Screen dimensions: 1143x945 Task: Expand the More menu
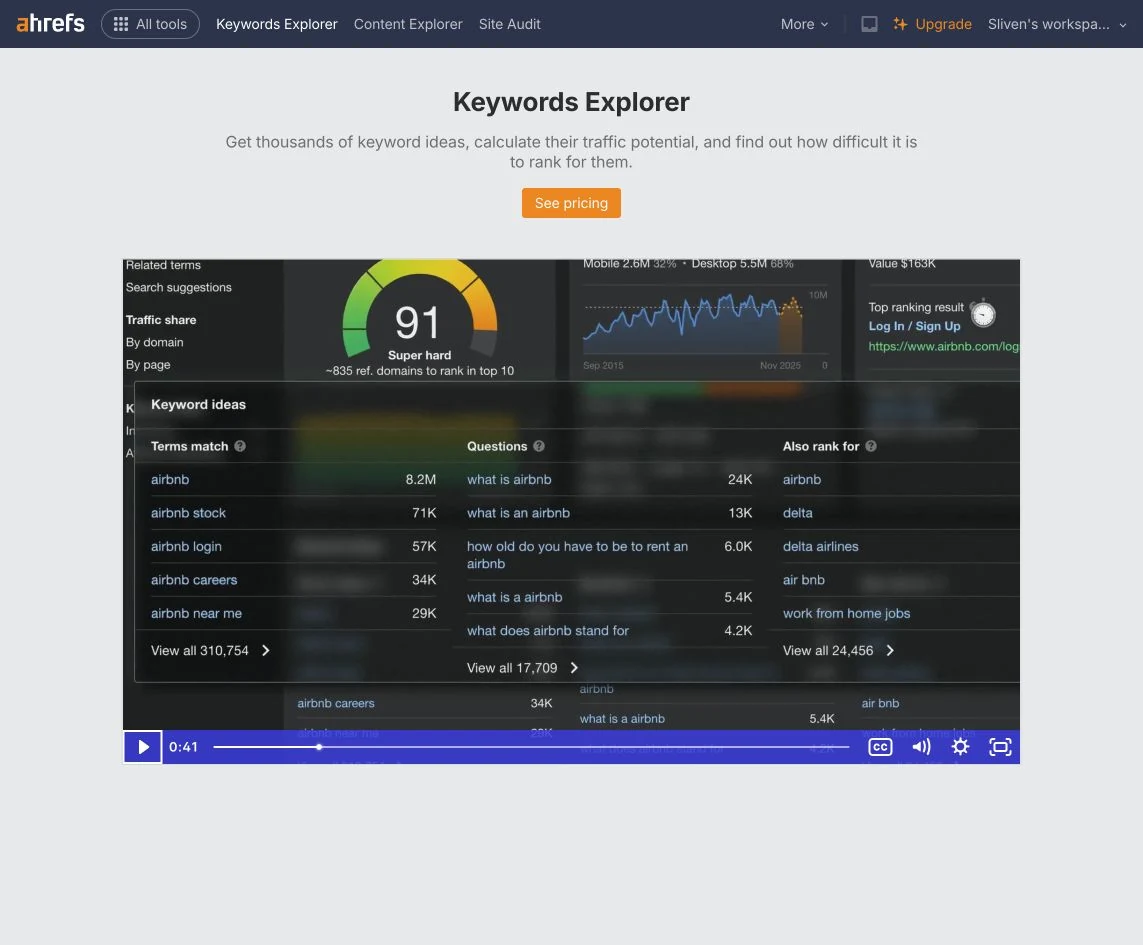coord(804,24)
